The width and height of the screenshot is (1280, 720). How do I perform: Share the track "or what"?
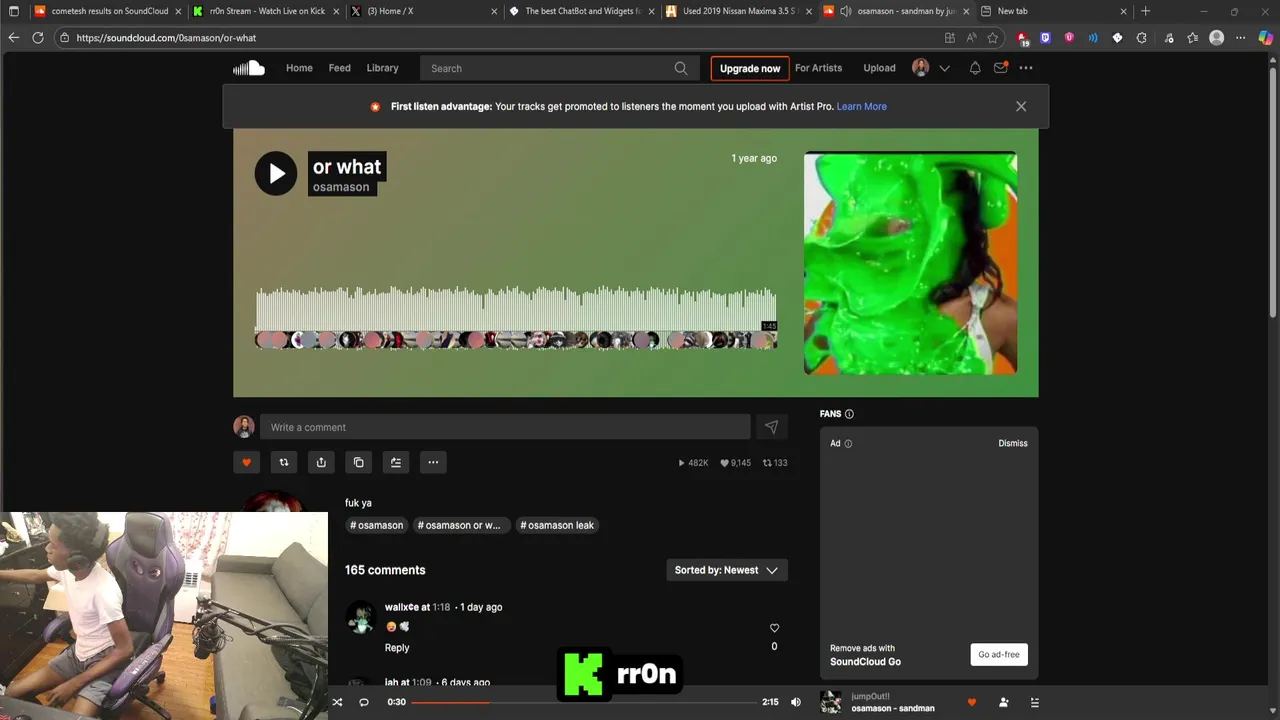(x=321, y=462)
